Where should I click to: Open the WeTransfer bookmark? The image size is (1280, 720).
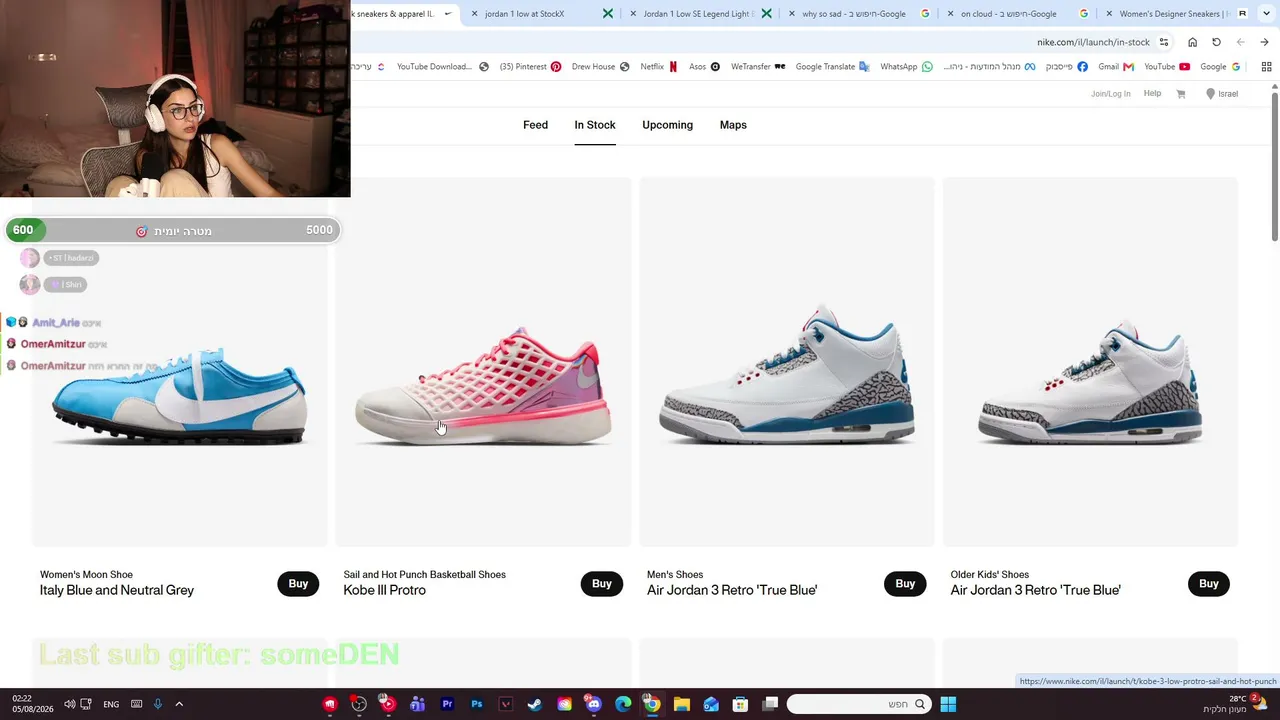pyautogui.click(x=758, y=67)
